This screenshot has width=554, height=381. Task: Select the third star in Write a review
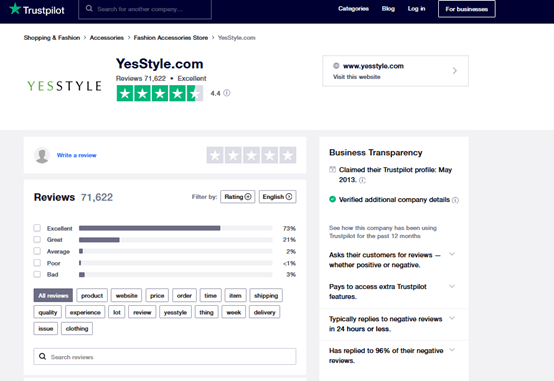(251, 155)
